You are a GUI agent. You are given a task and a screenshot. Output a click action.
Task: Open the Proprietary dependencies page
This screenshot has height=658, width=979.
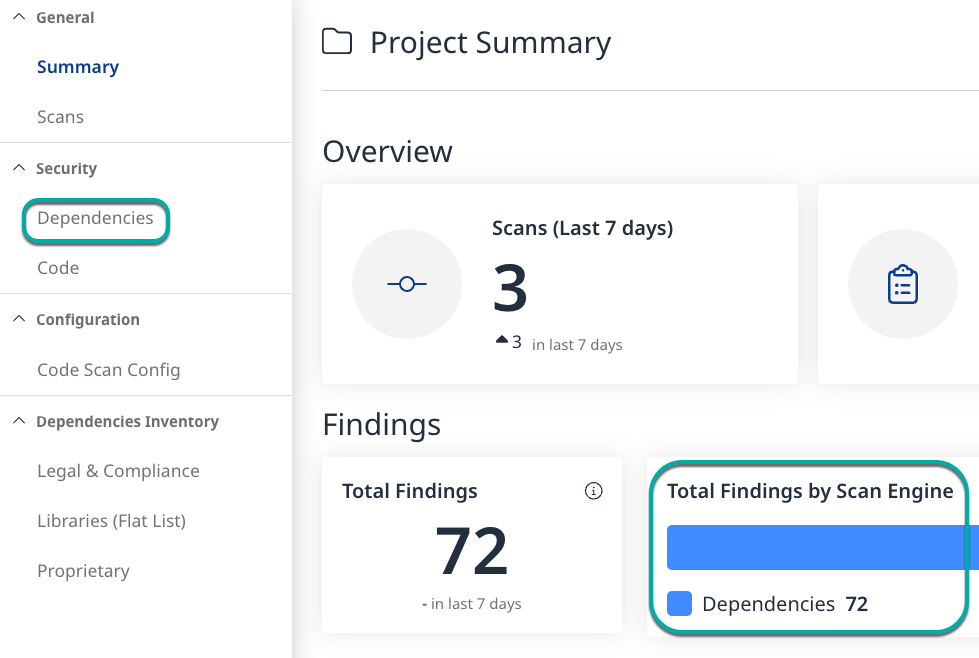click(x=83, y=570)
